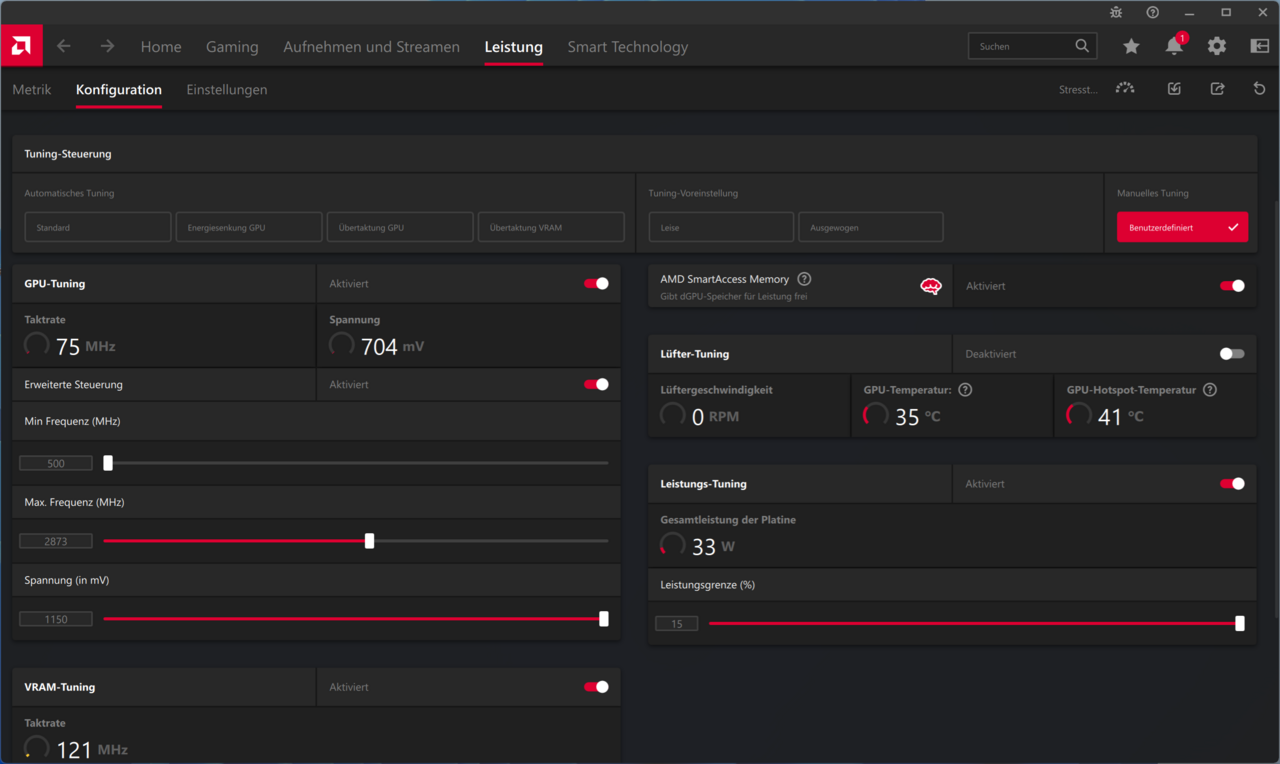The height and width of the screenshot is (764, 1280).
Task: Choose Energiesenkung GPU preset
Action: (249, 227)
